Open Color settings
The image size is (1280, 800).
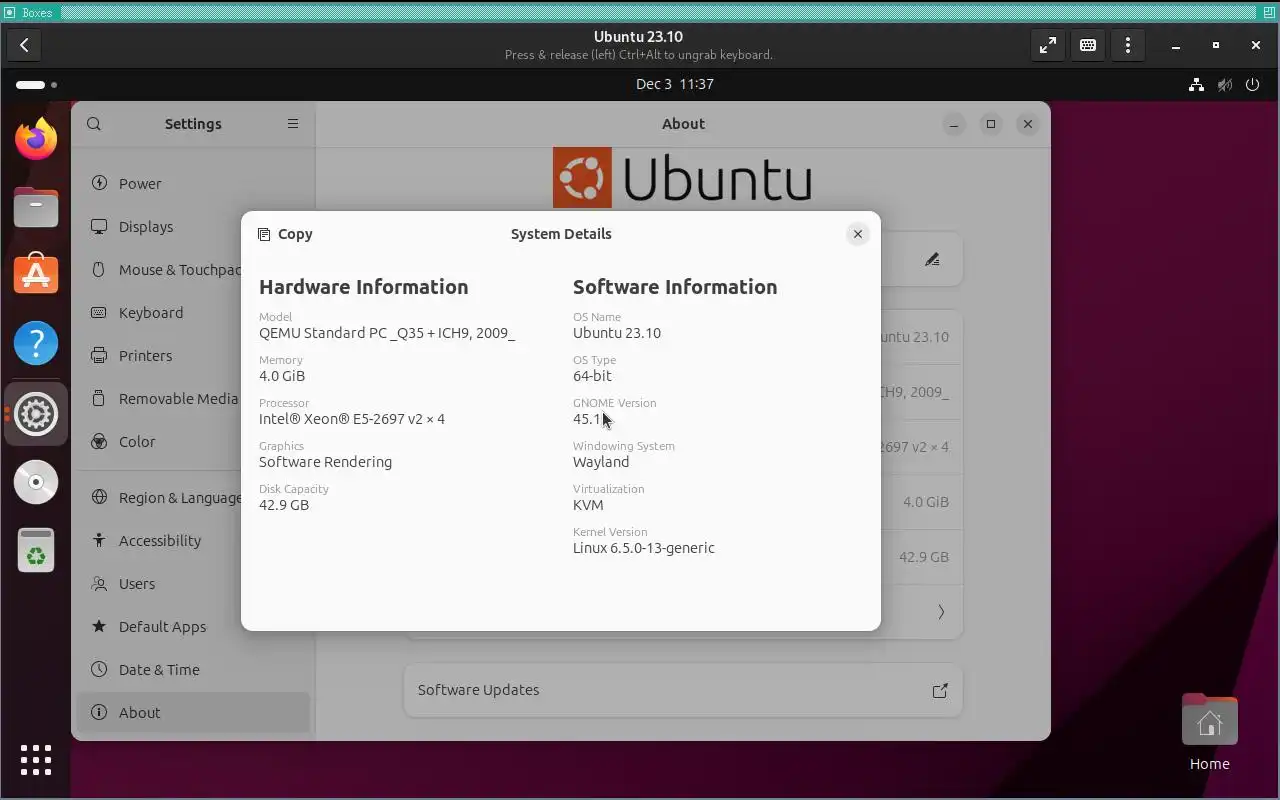click(x=193, y=442)
